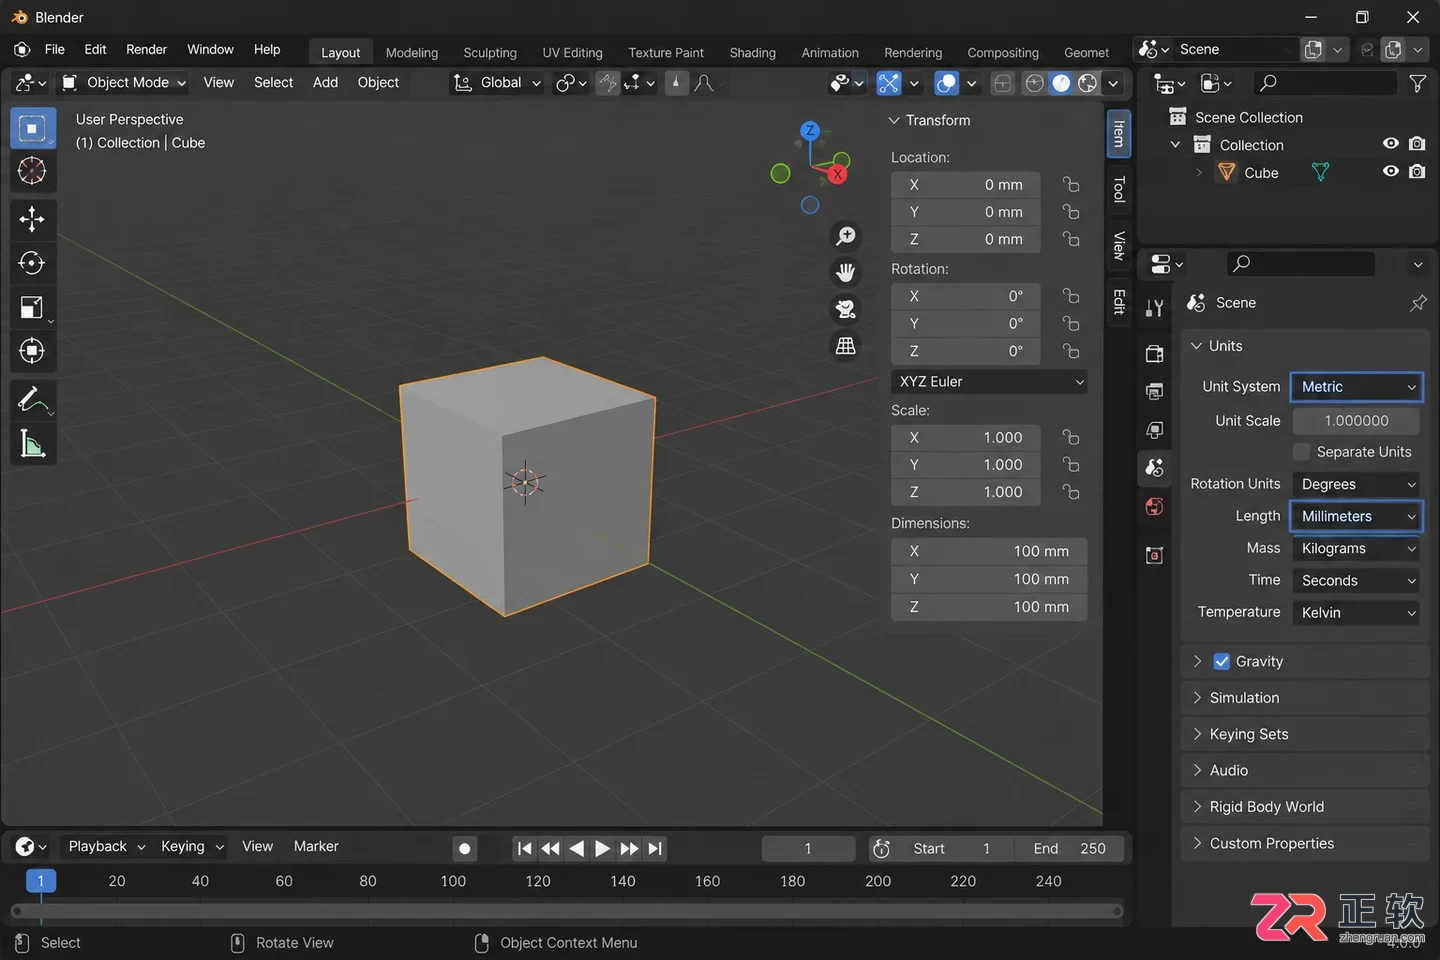Viewport: 1440px width, 960px height.
Task: Pin the Scene properties with pin icon
Action: click(x=1418, y=303)
